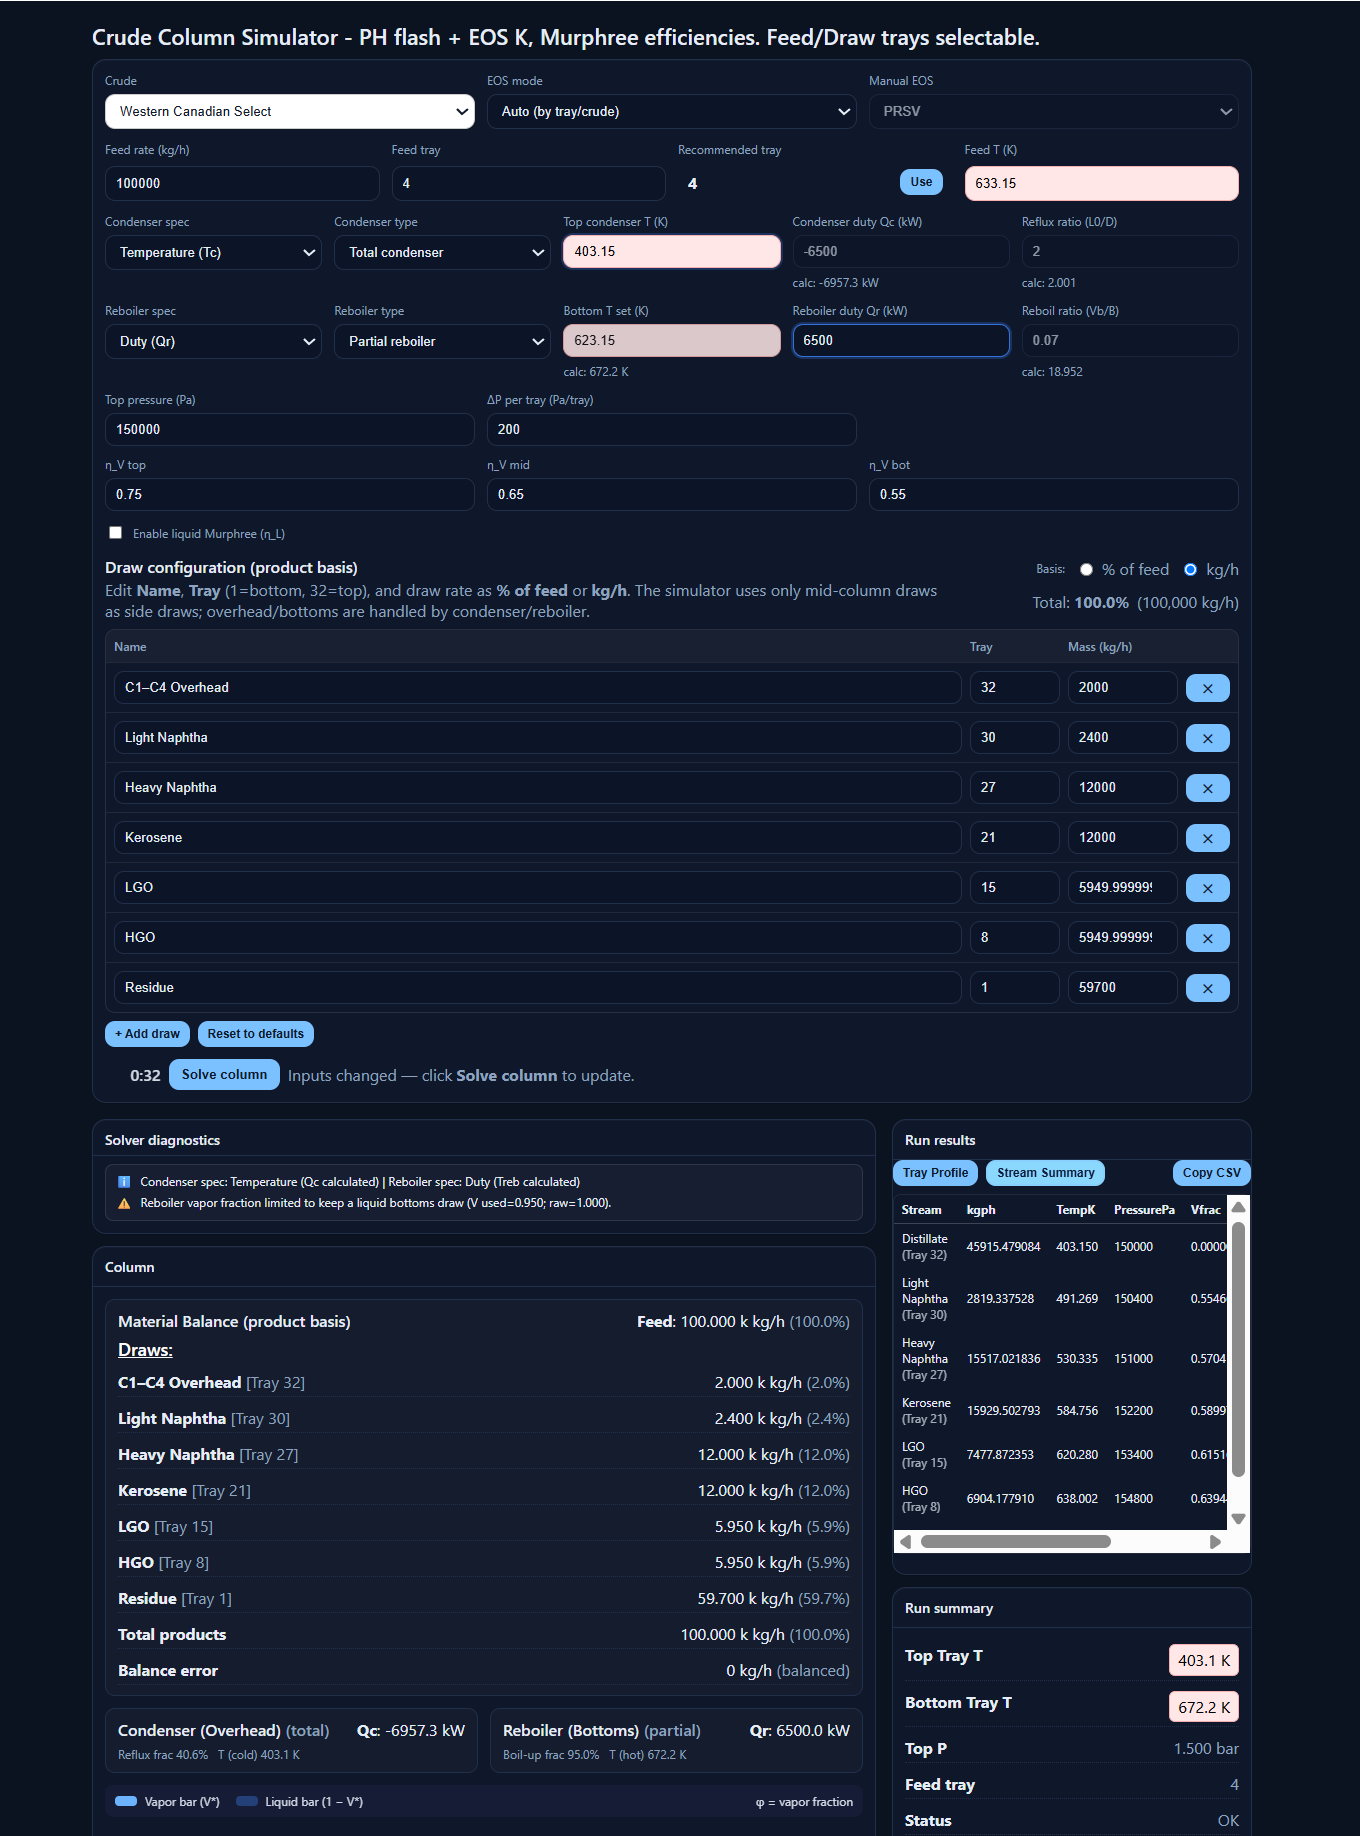
Task: Click Kerosene draw name field
Action: point(538,837)
